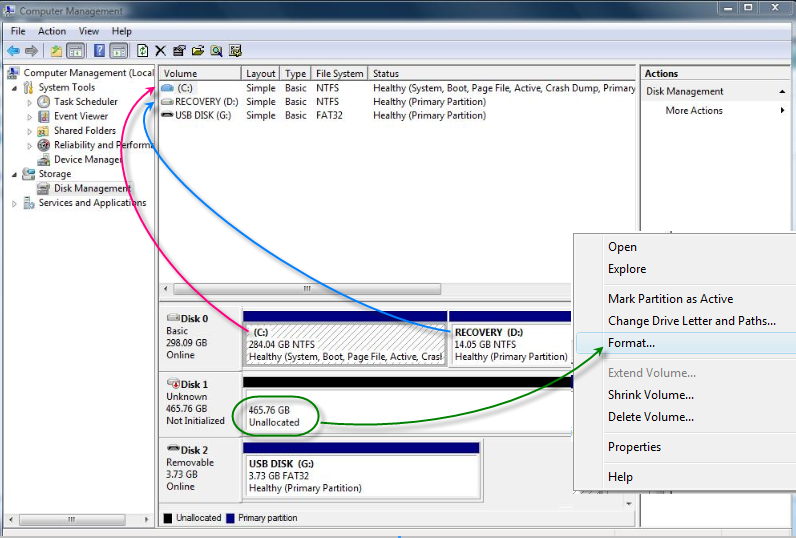Expand the More Actions submenu arrow
This screenshot has height=538, width=796.
tap(782, 111)
